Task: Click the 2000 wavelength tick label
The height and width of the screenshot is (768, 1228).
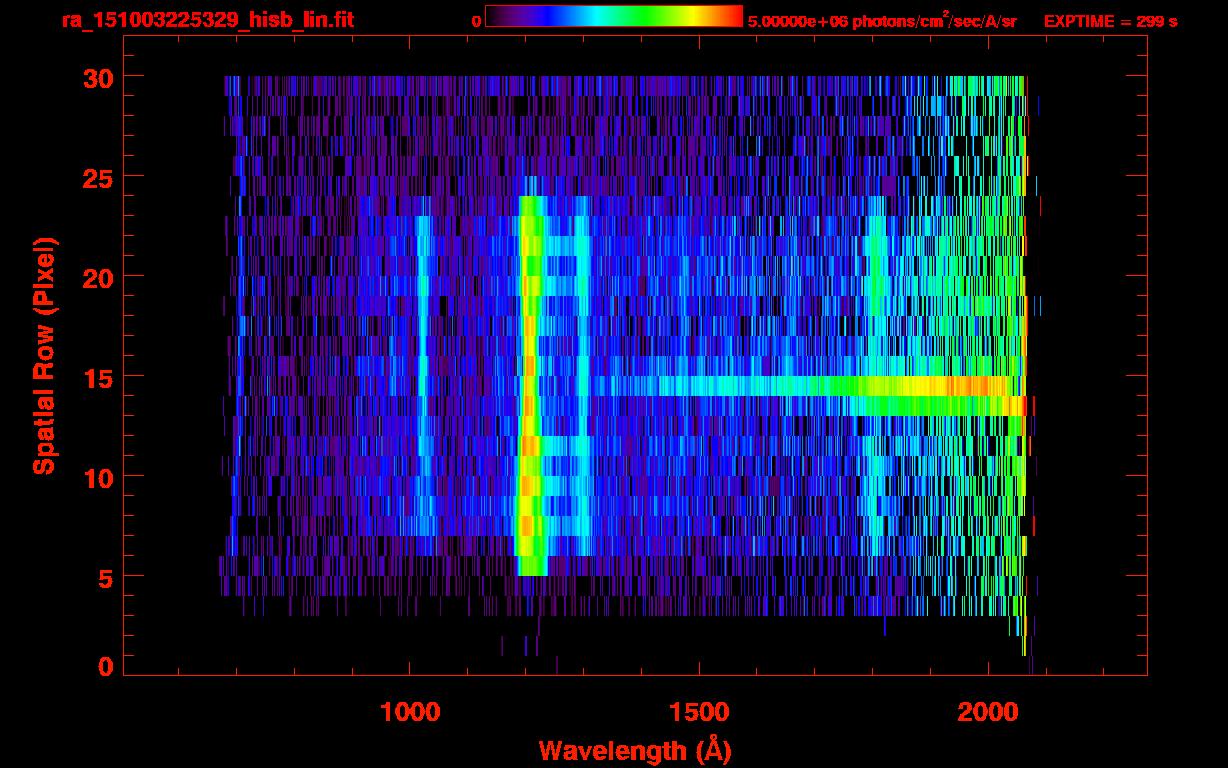Action: [x=988, y=712]
